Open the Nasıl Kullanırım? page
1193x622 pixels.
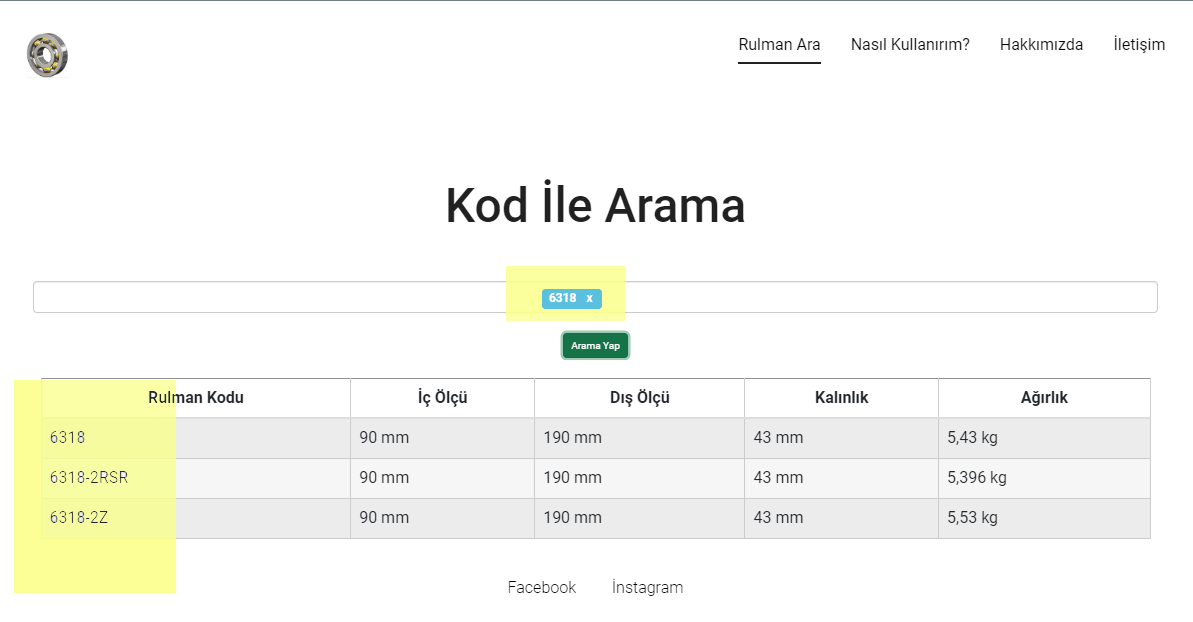point(910,44)
